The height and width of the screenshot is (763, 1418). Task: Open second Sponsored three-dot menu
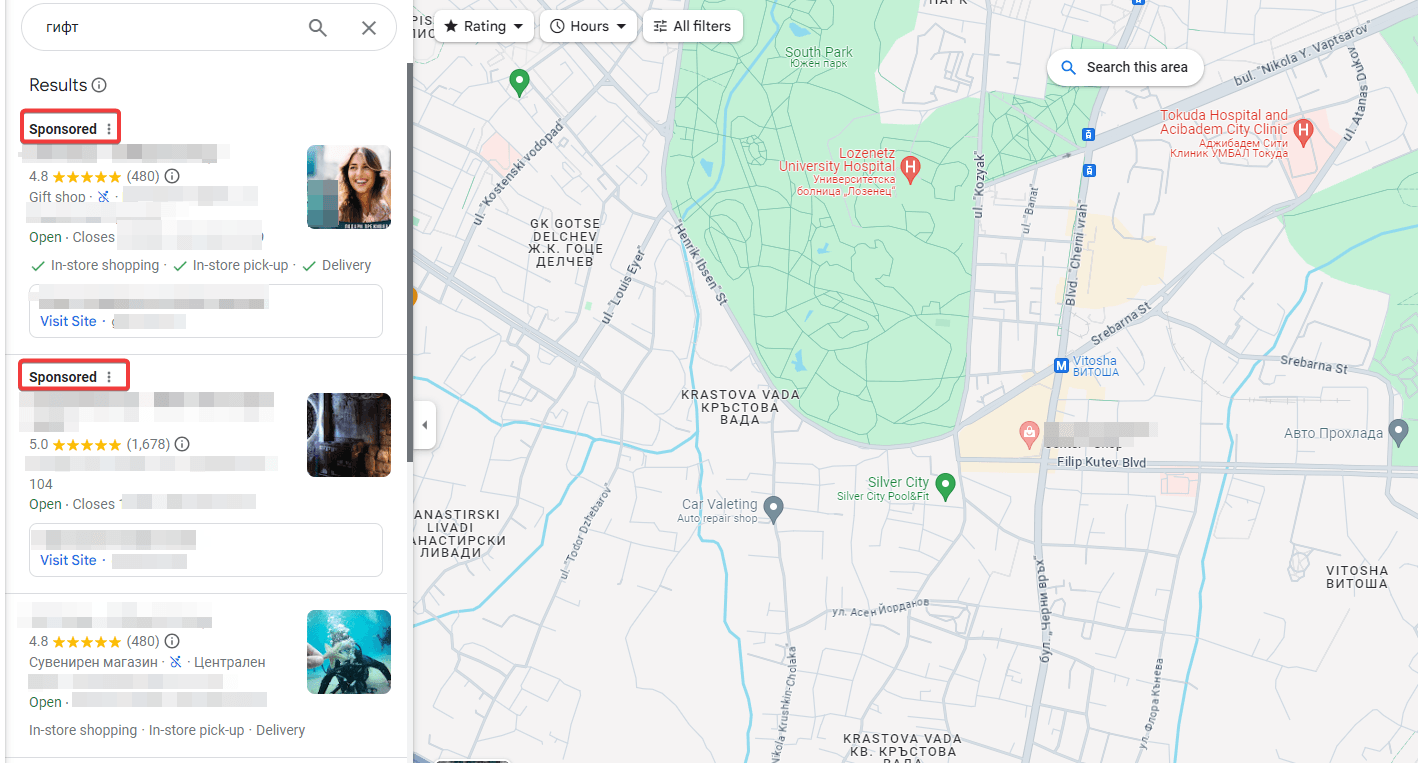109,377
